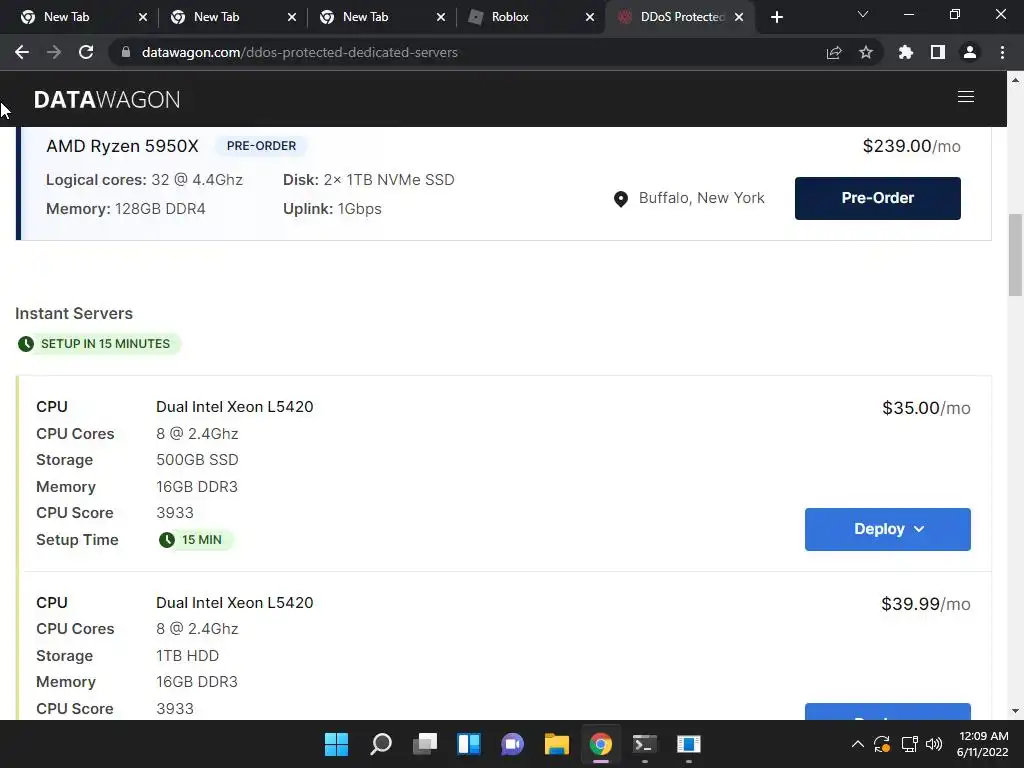Viewport: 1024px width, 768px height.
Task: Click the Buffalo, New York location pin
Action: 621,199
